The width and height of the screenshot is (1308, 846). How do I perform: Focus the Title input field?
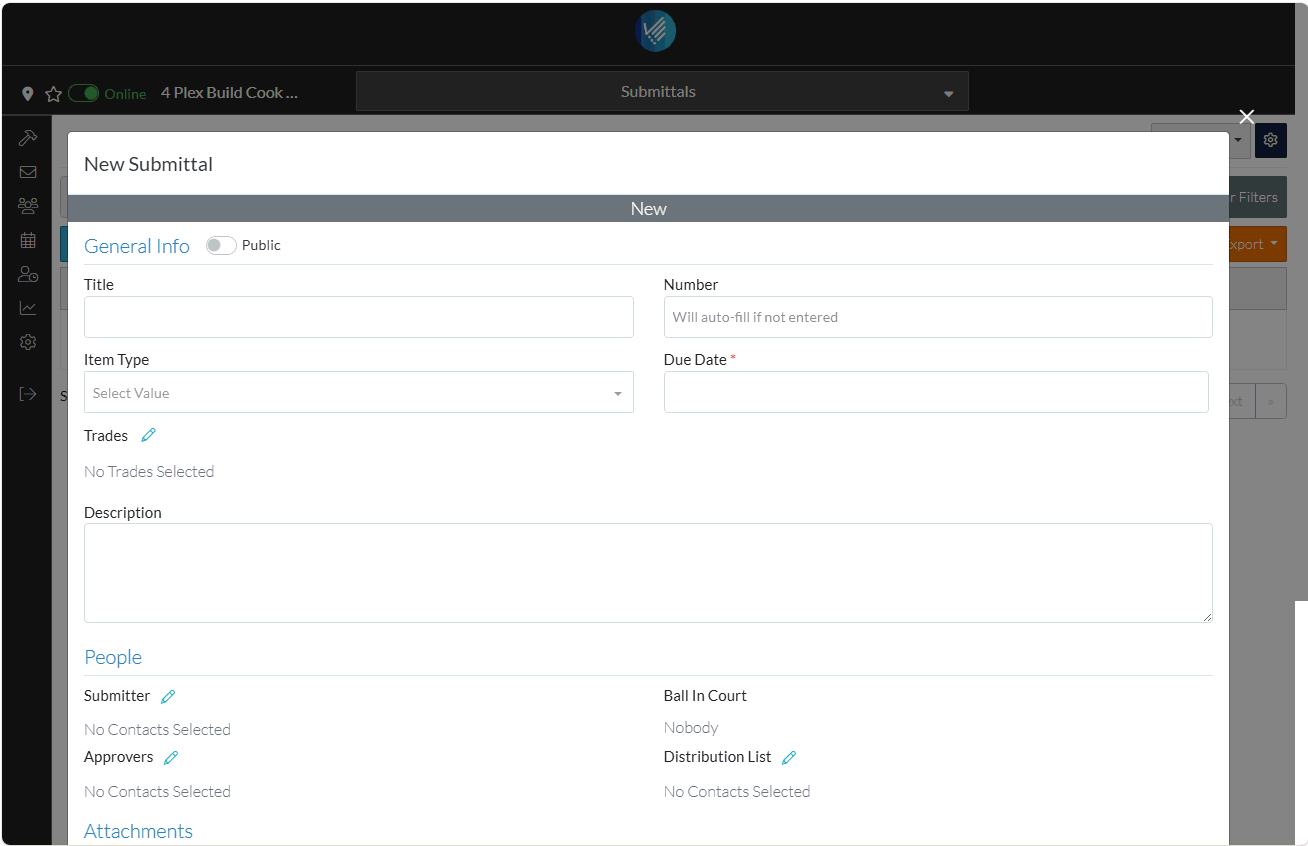point(359,317)
